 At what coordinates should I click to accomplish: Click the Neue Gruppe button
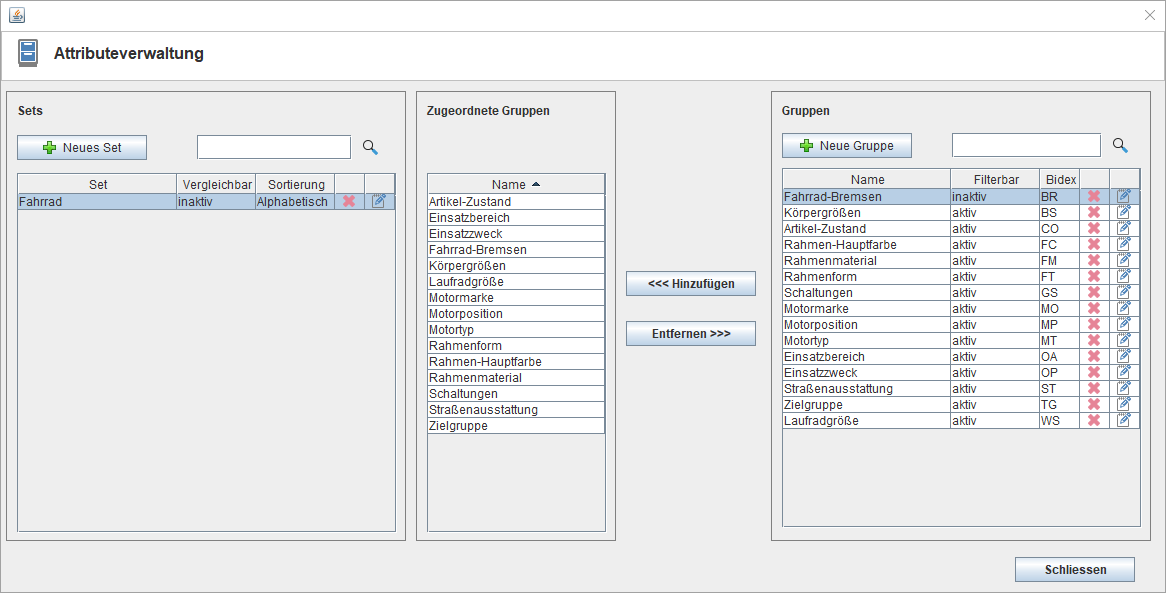point(846,145)
